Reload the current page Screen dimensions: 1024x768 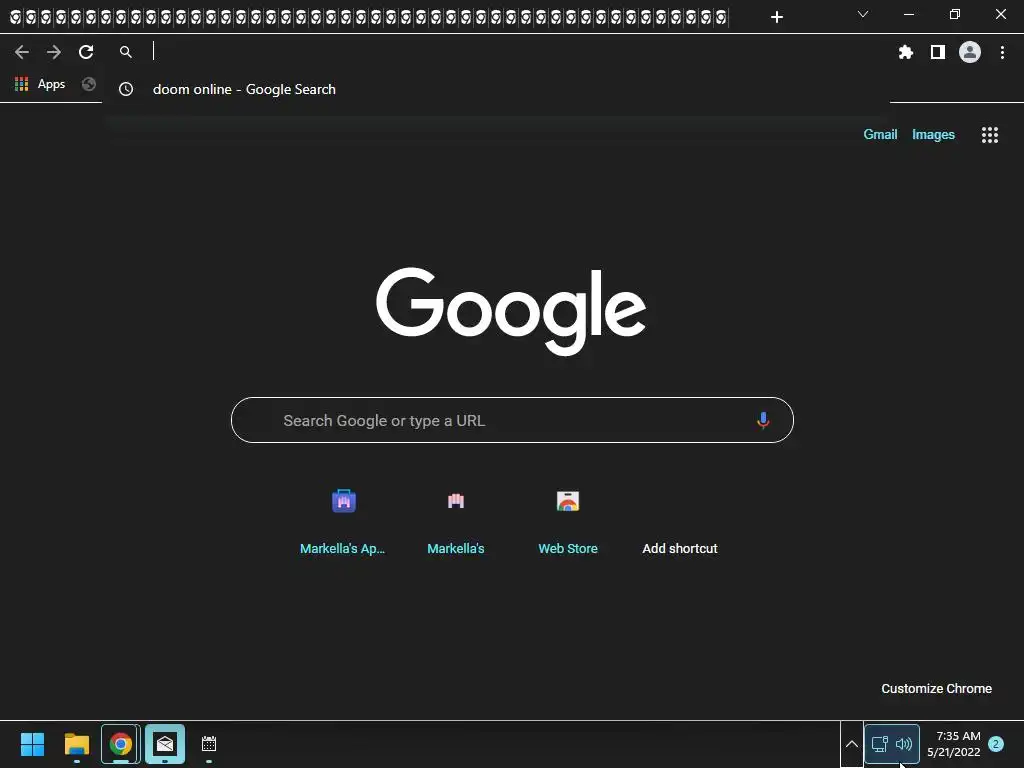(86, 52)
